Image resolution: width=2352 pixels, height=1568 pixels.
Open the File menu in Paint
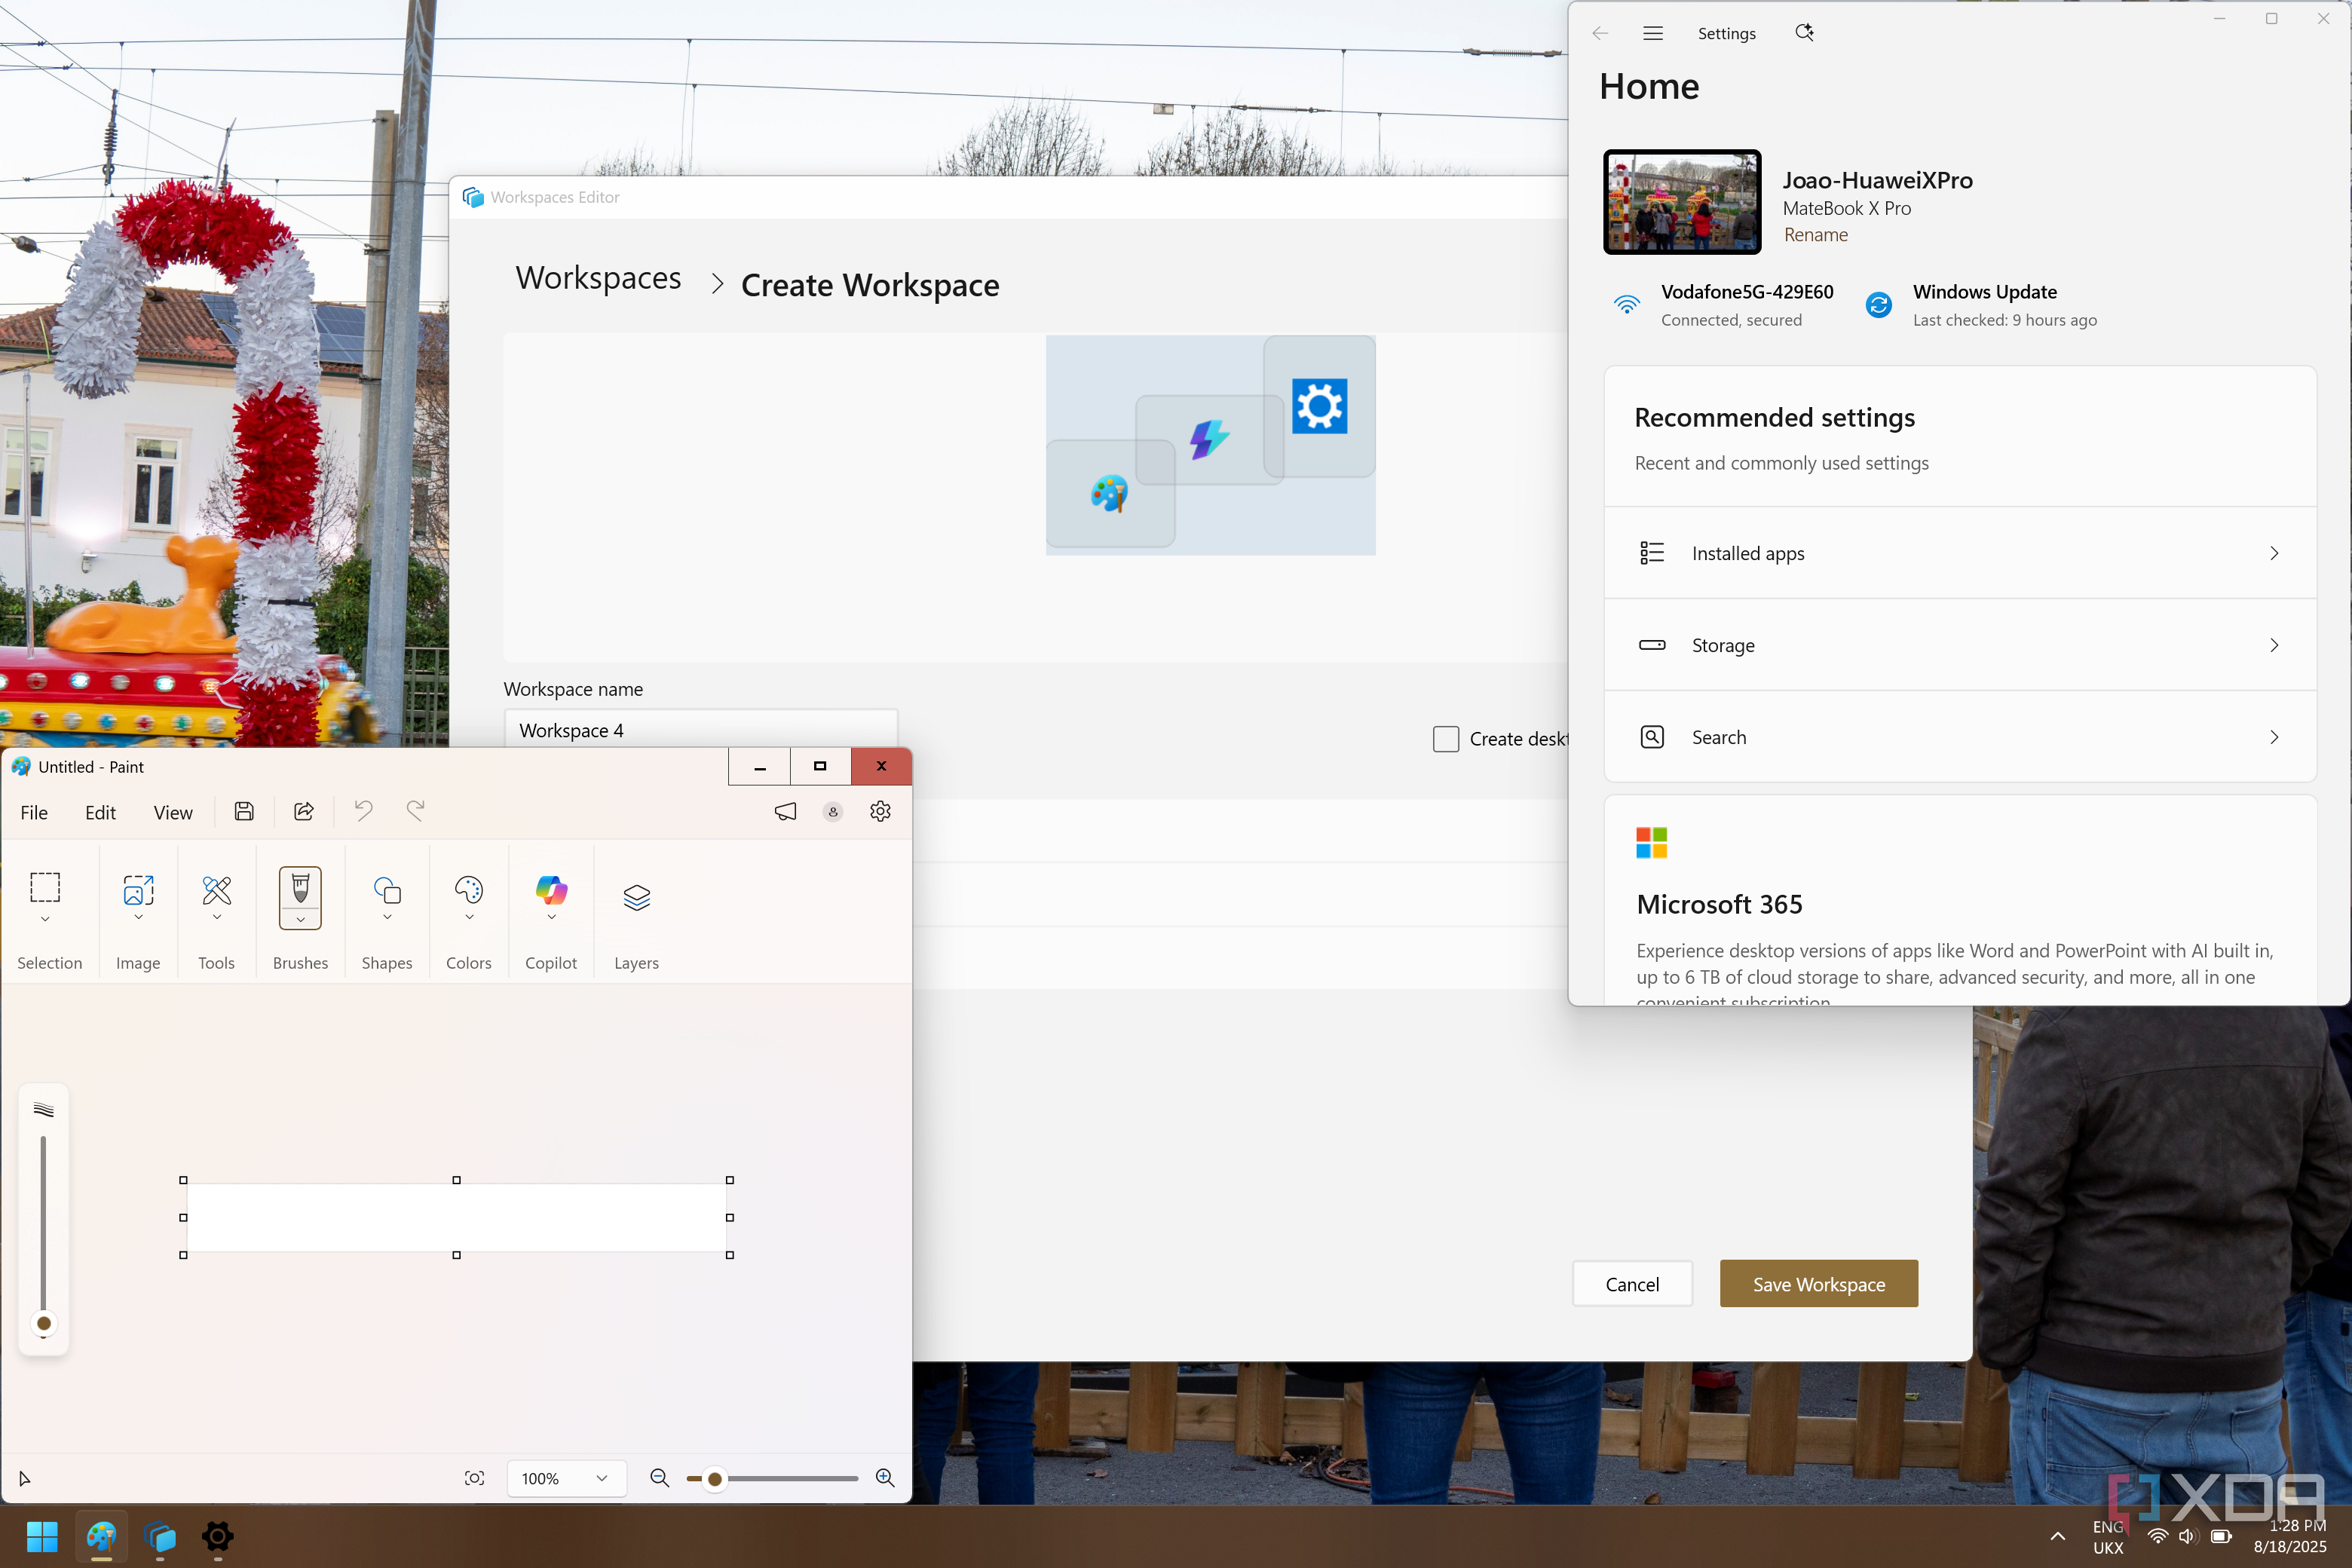(34, 812)
